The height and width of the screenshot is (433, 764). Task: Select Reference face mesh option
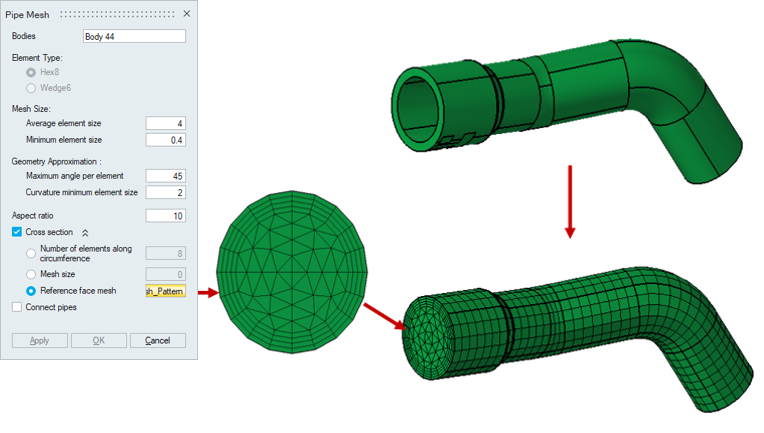pyautogui.click(x=31, y=291)
